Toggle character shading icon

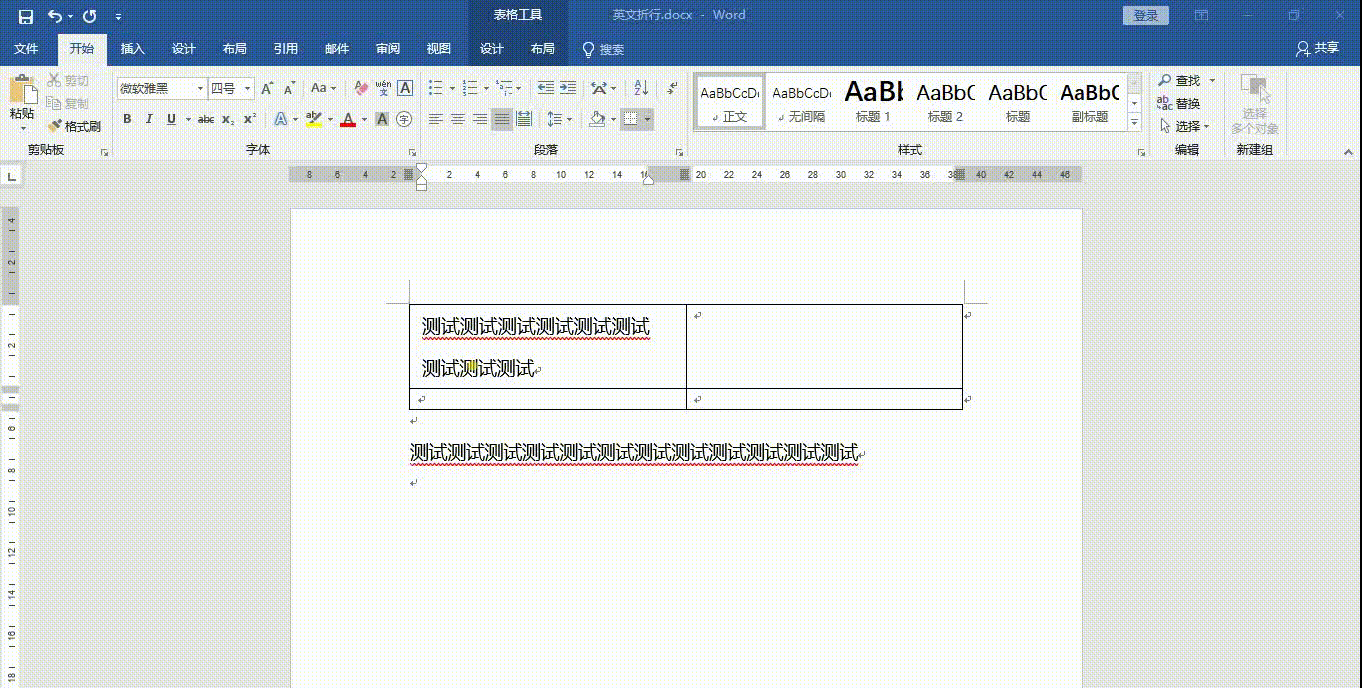pos(382,119)
